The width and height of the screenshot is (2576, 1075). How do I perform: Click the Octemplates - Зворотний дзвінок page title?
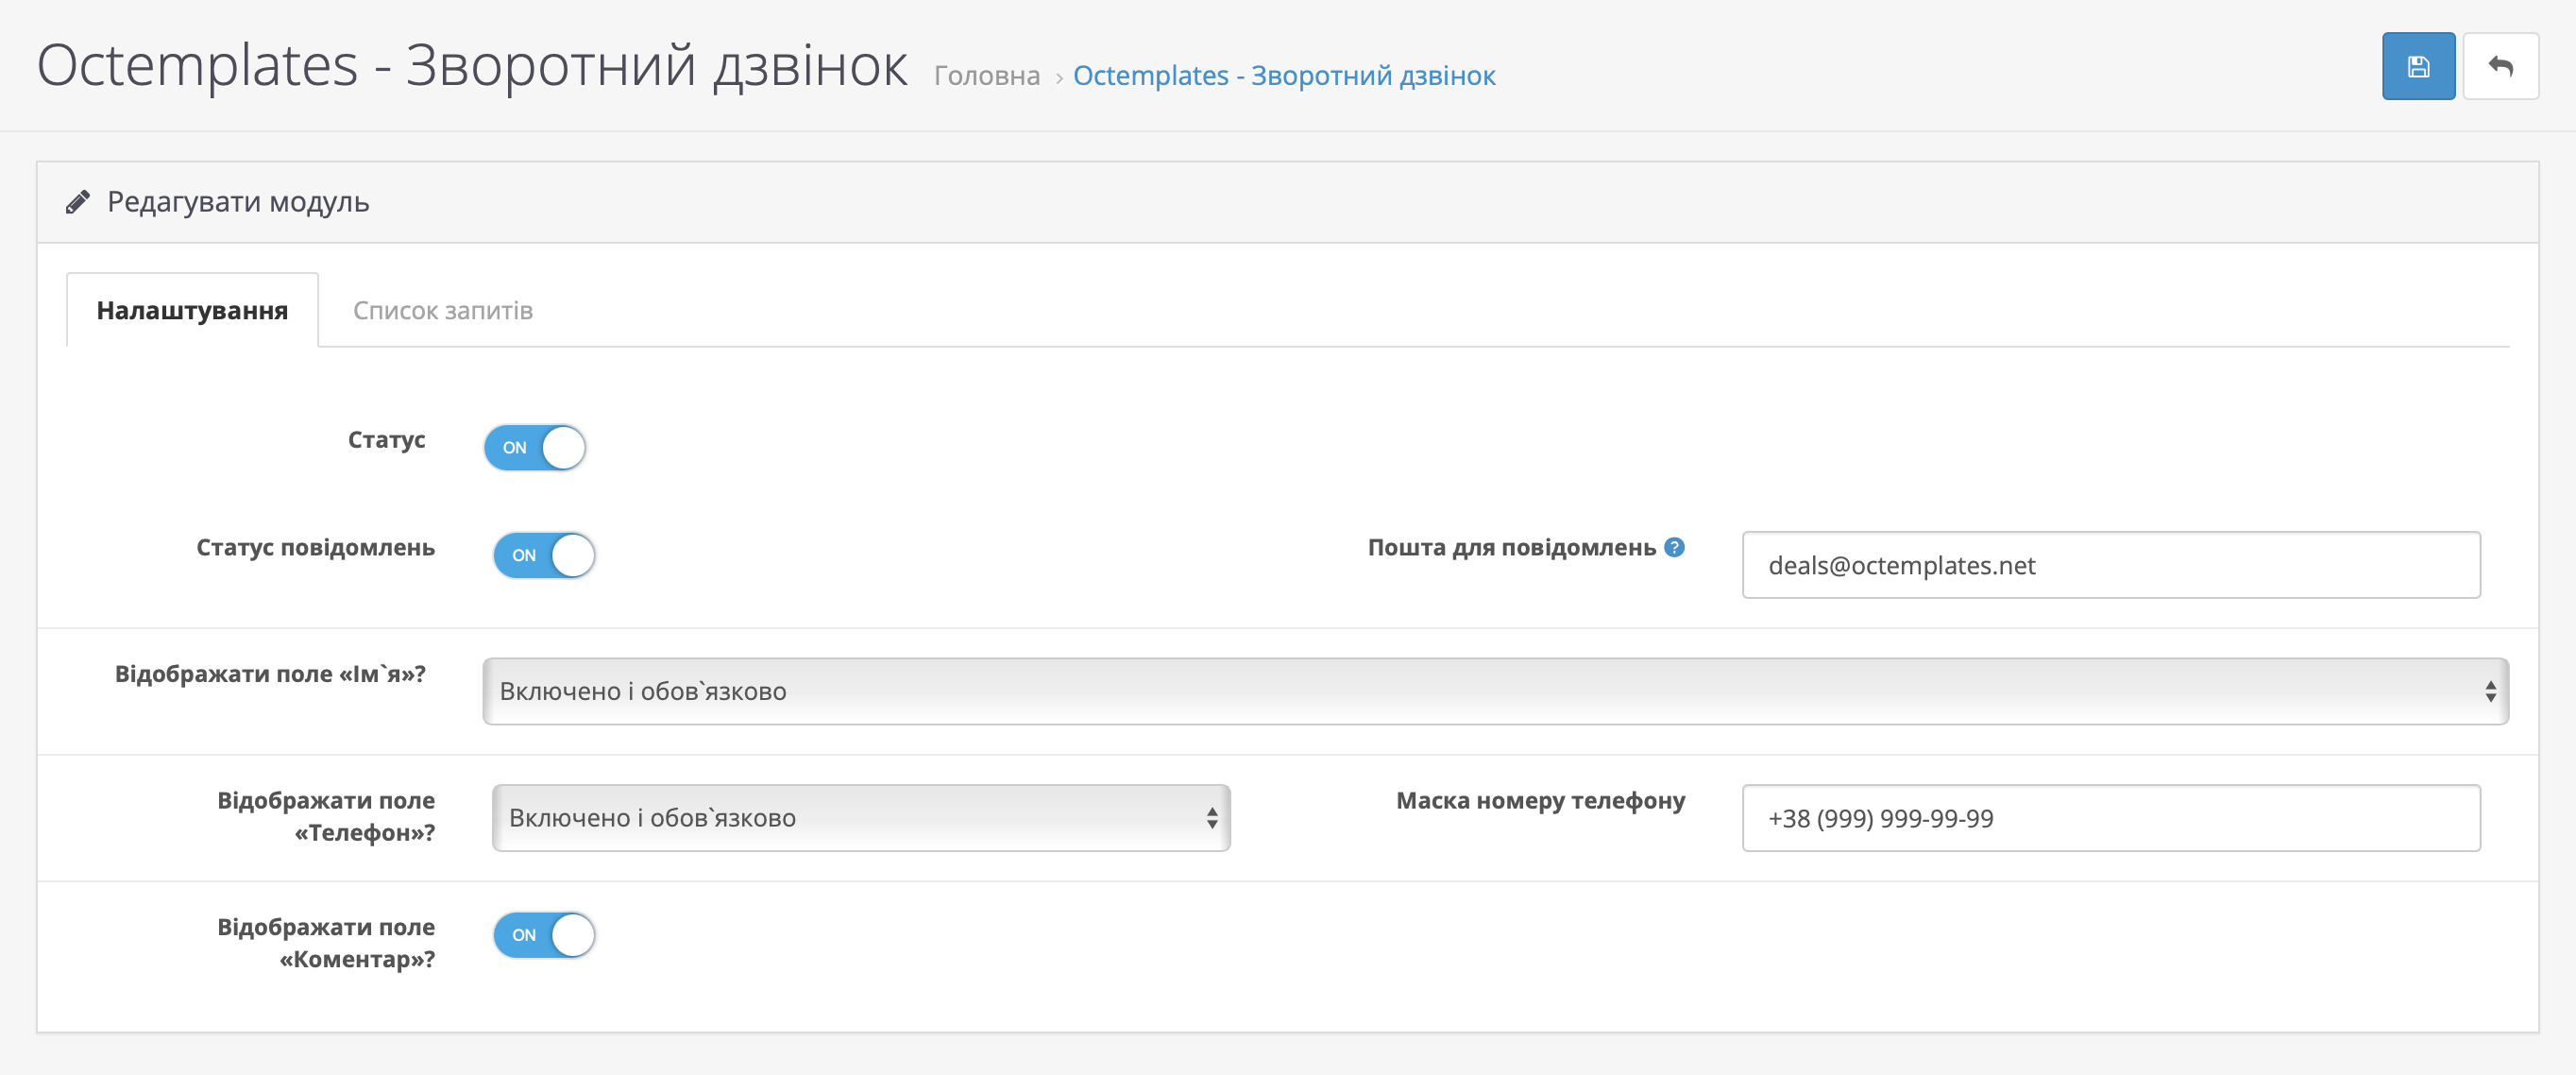[x=472, y=66]
